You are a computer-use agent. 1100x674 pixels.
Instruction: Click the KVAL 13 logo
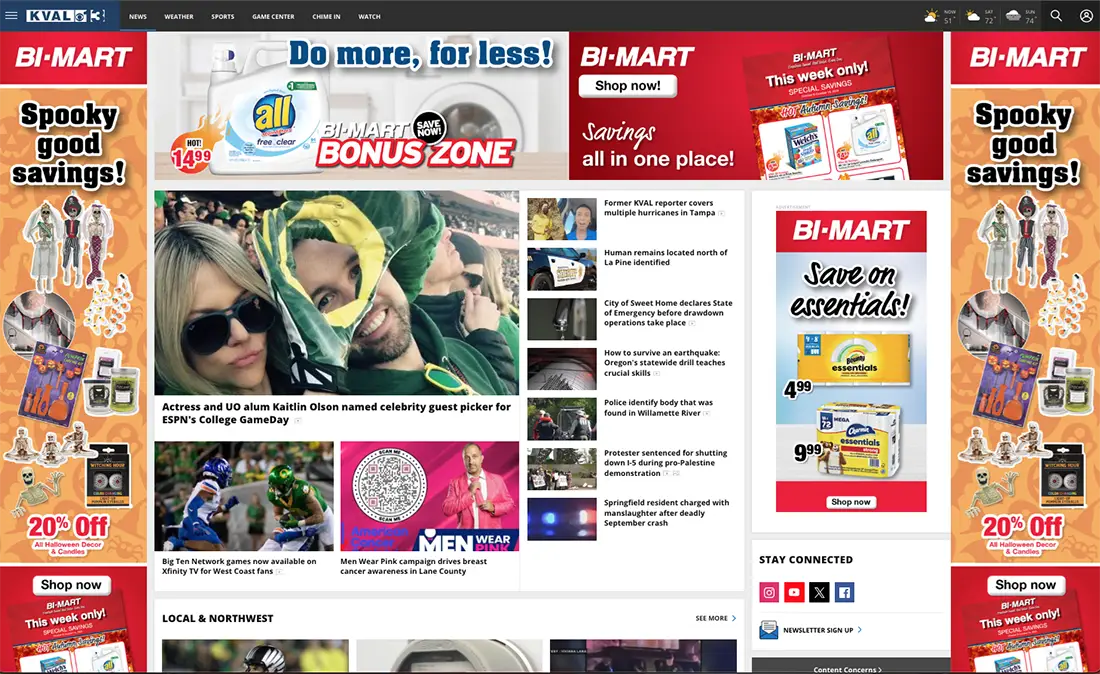point(66,15)
